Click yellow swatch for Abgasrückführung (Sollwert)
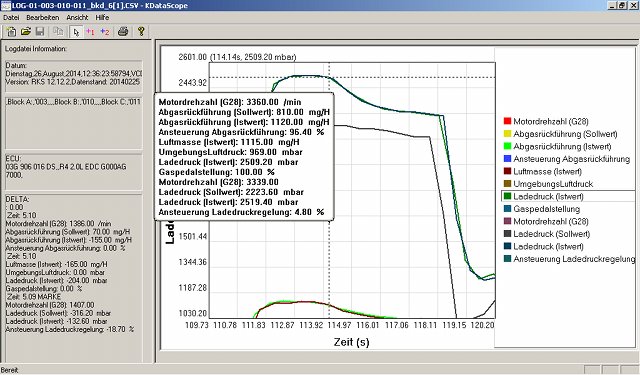 [x=507, y=134]
